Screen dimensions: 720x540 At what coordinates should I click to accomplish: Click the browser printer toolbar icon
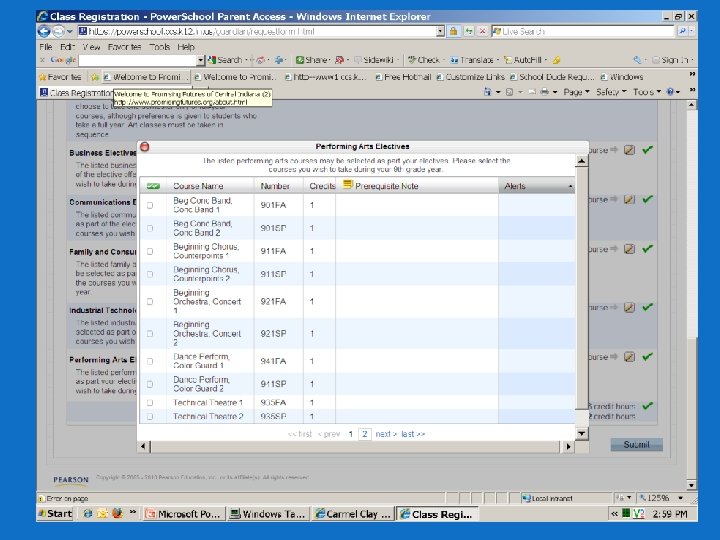point(545,92)
